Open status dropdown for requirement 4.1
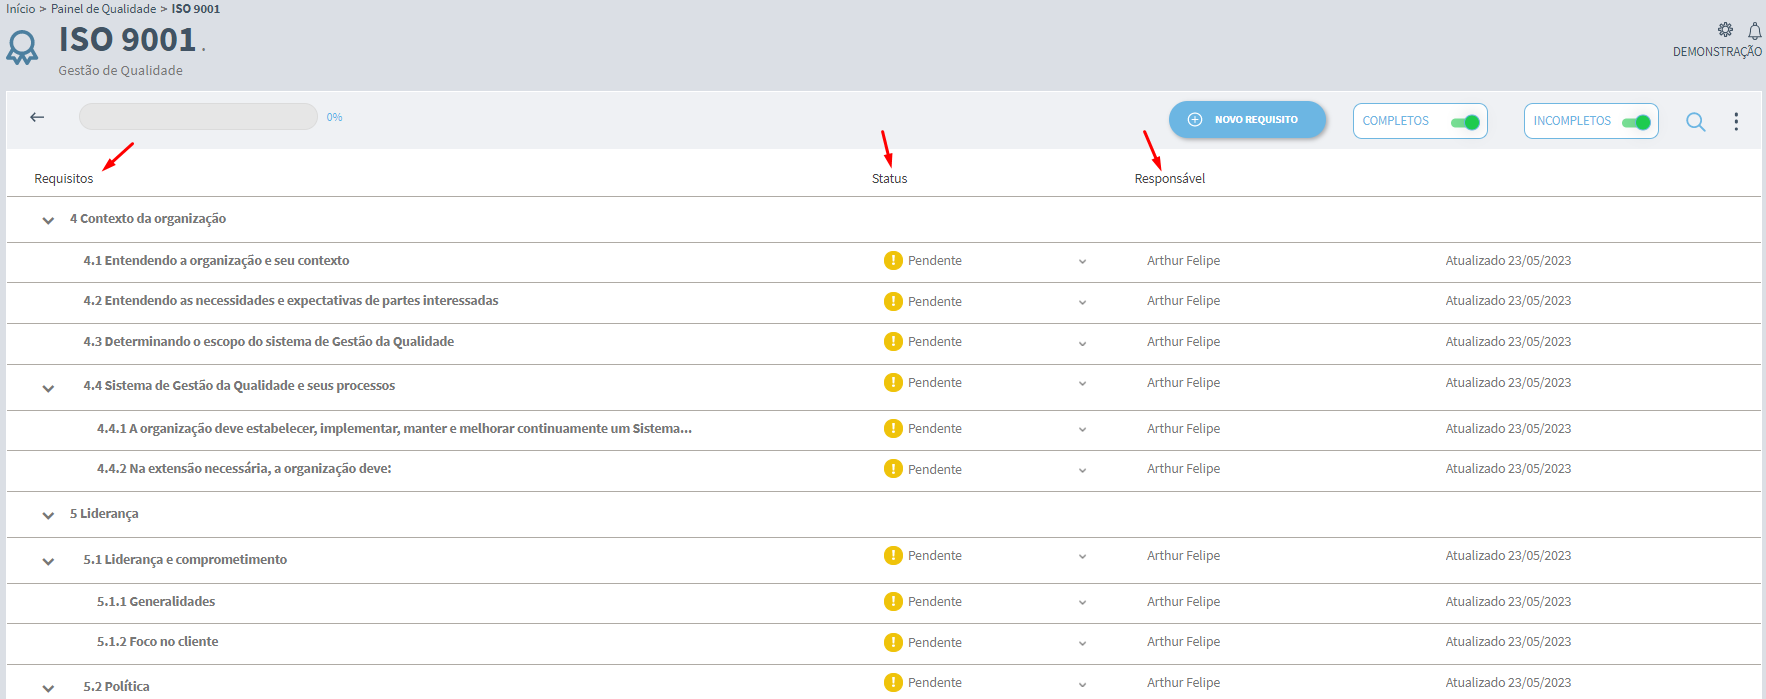This screenshot has height=699, width=1766. click(x=1082, y=262)
